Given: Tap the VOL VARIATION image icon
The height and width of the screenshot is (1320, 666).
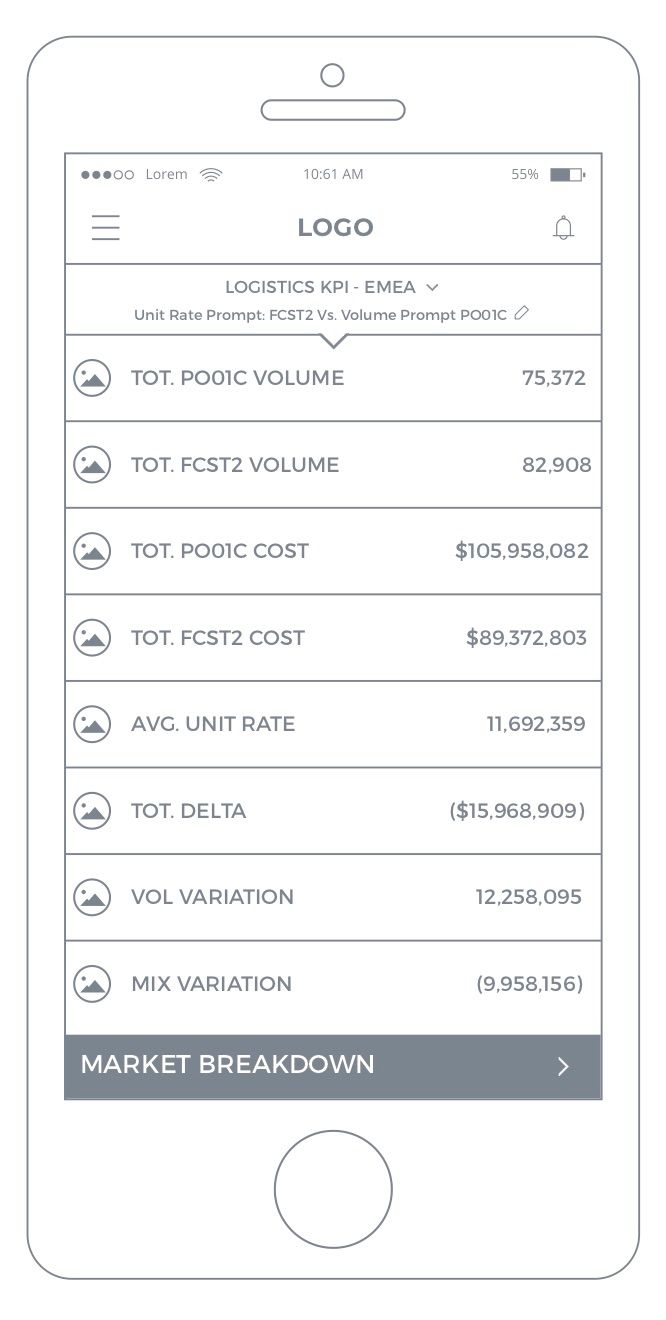Looking at the screenshot, I should 92,897.
